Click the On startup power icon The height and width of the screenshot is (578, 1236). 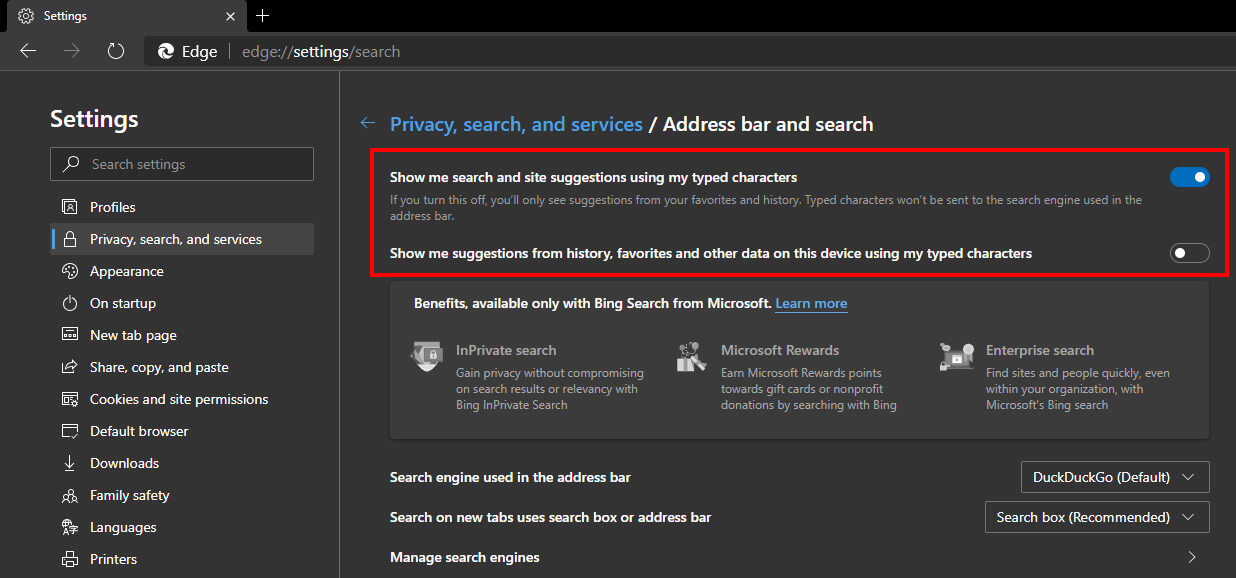[70, 303]
